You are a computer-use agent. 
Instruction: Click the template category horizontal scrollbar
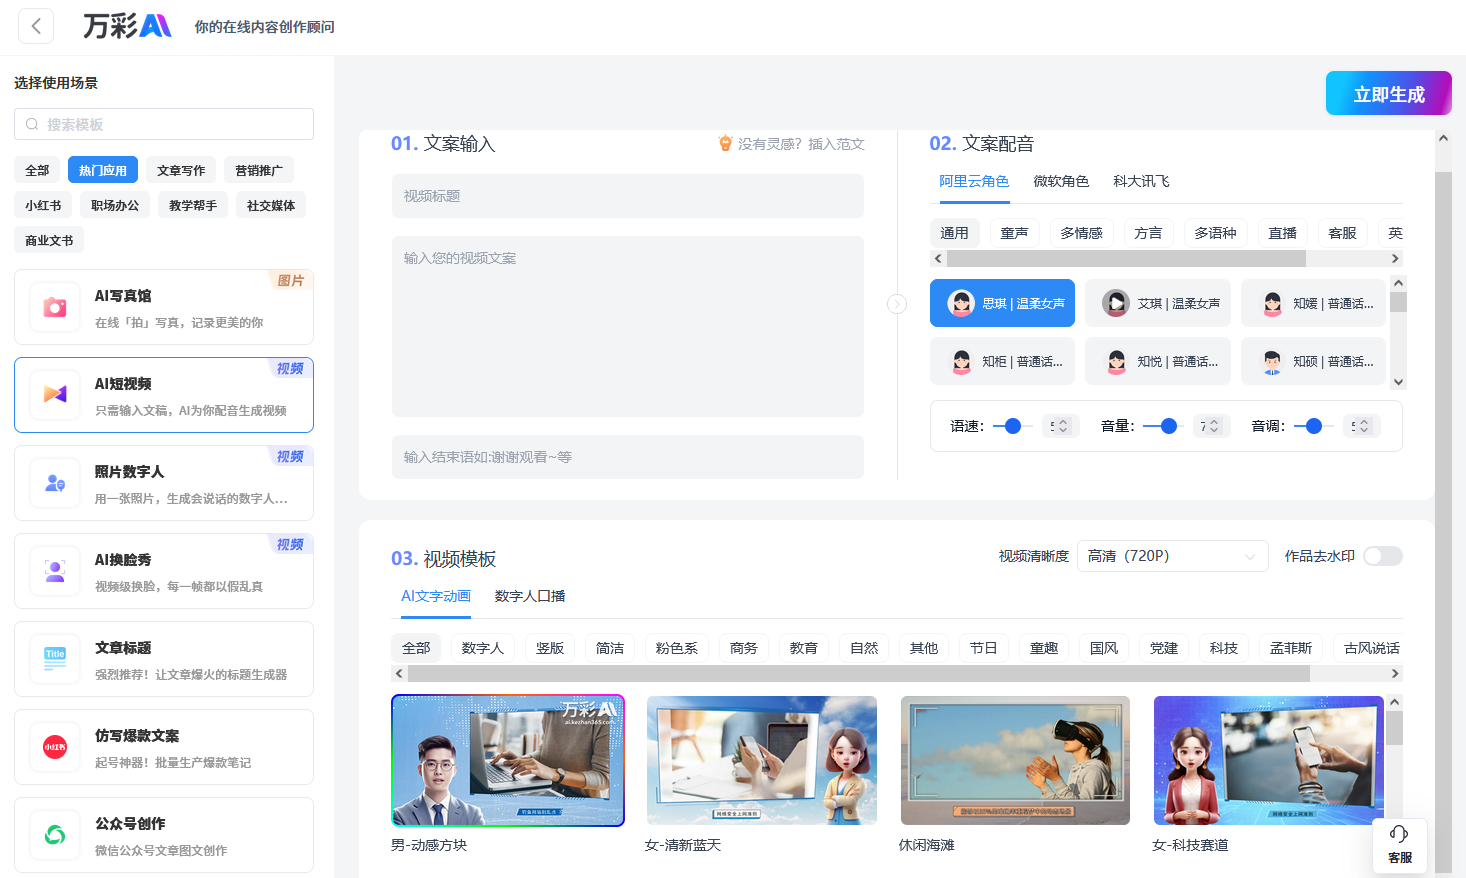coord(859,674)
